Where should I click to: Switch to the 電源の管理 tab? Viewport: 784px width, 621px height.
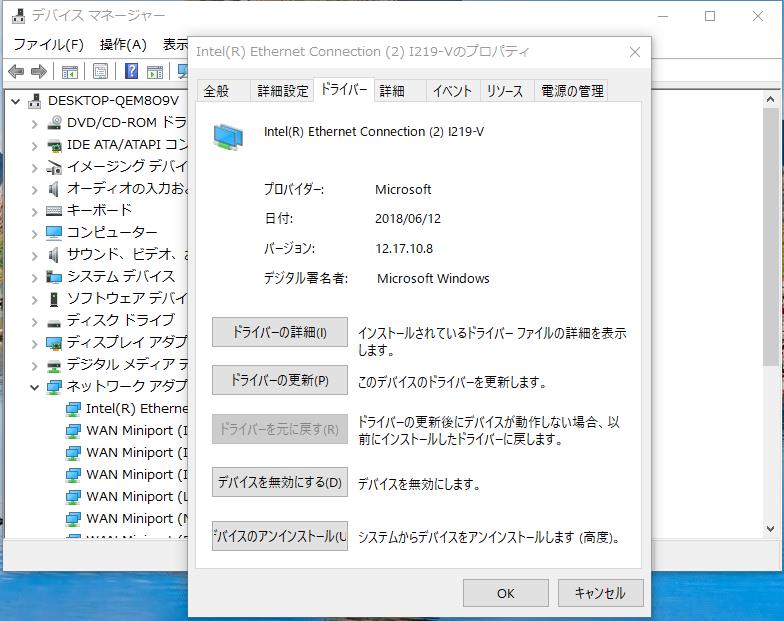[x=572, y=91]
